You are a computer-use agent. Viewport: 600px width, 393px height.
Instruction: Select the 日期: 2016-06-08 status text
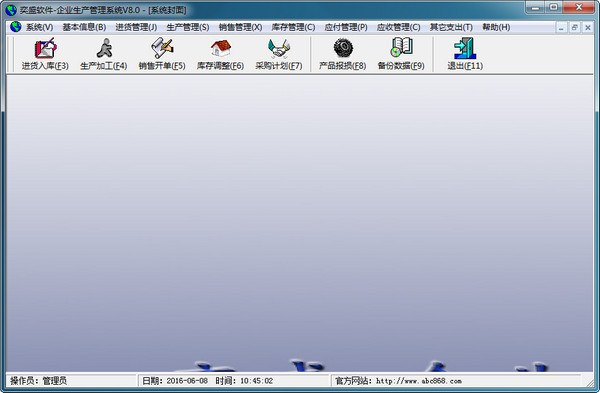[175, 381]
